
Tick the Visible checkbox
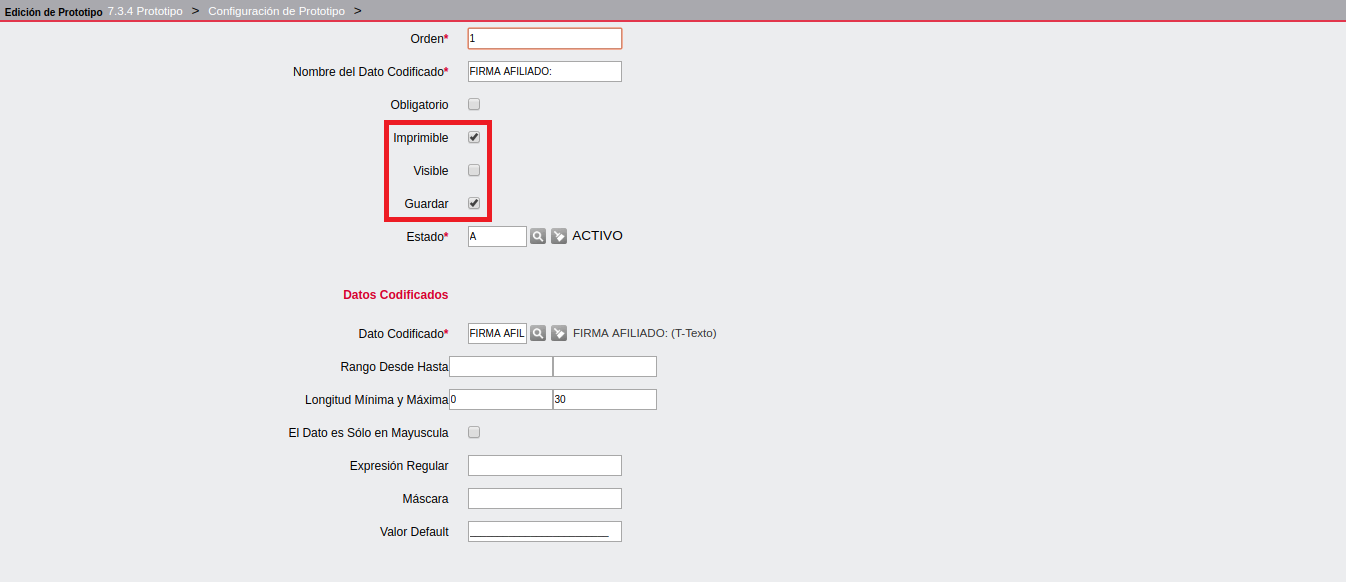point(474,170)
